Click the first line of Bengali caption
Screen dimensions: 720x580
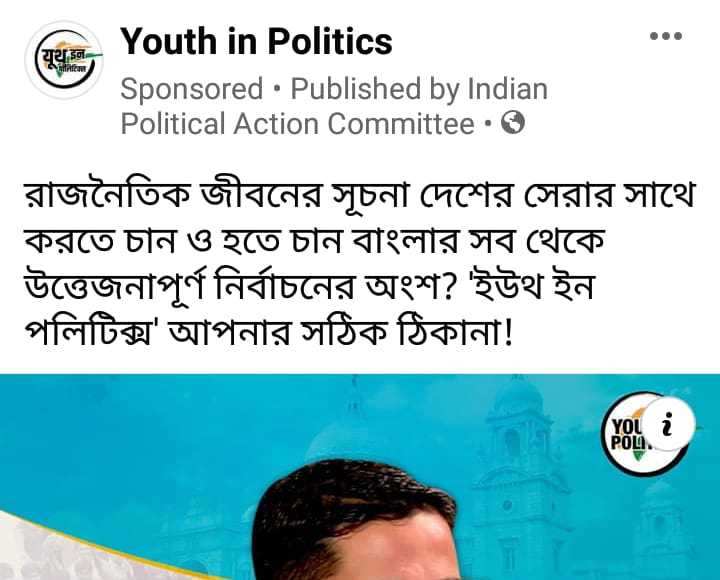[x=360, y=195]
